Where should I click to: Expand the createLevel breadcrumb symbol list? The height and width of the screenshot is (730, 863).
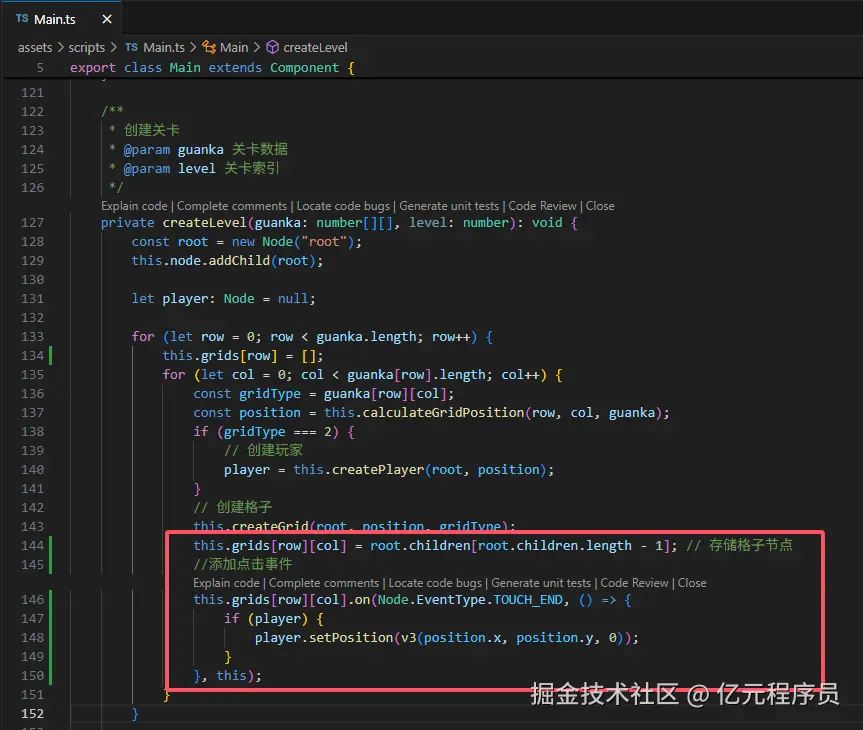315,47
